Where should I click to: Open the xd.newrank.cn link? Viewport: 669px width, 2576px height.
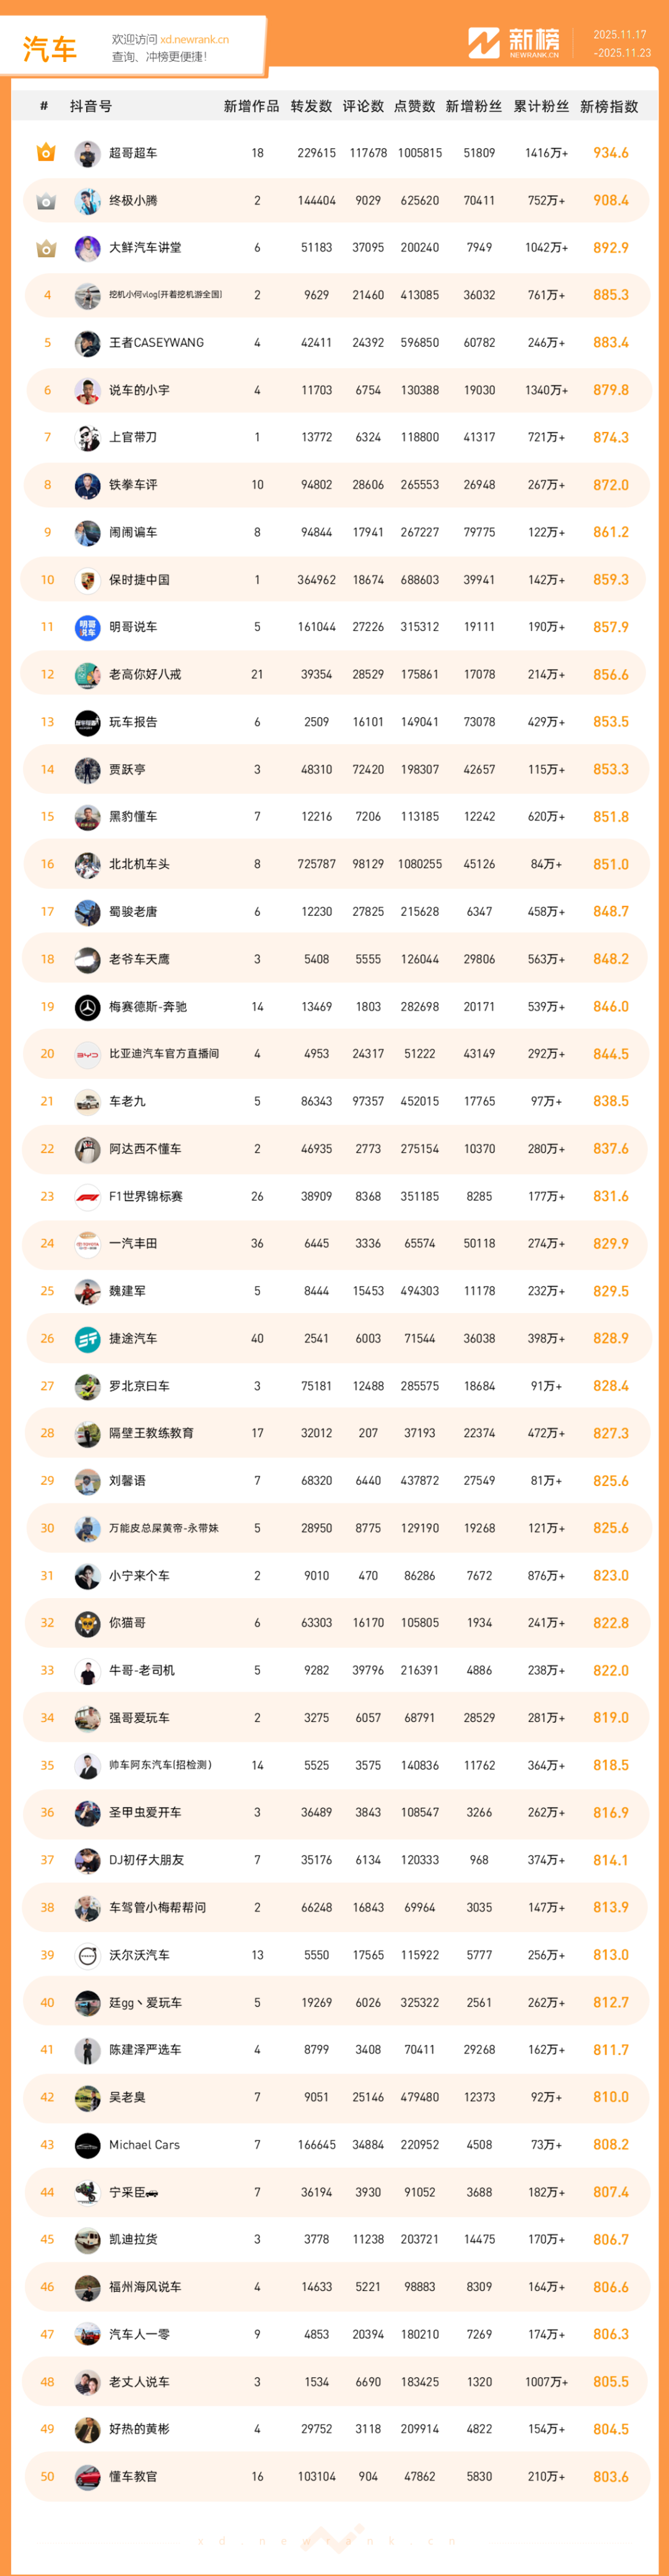click(x=194, y=40)
